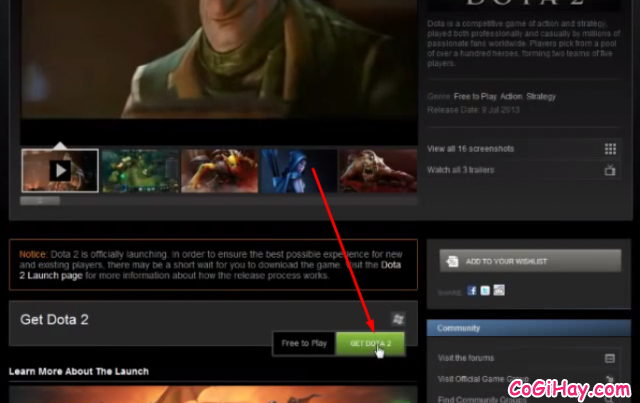Click the wishlist document icon
The height and width of the screenshot is (403, 640).
click(x=452, y=261)
